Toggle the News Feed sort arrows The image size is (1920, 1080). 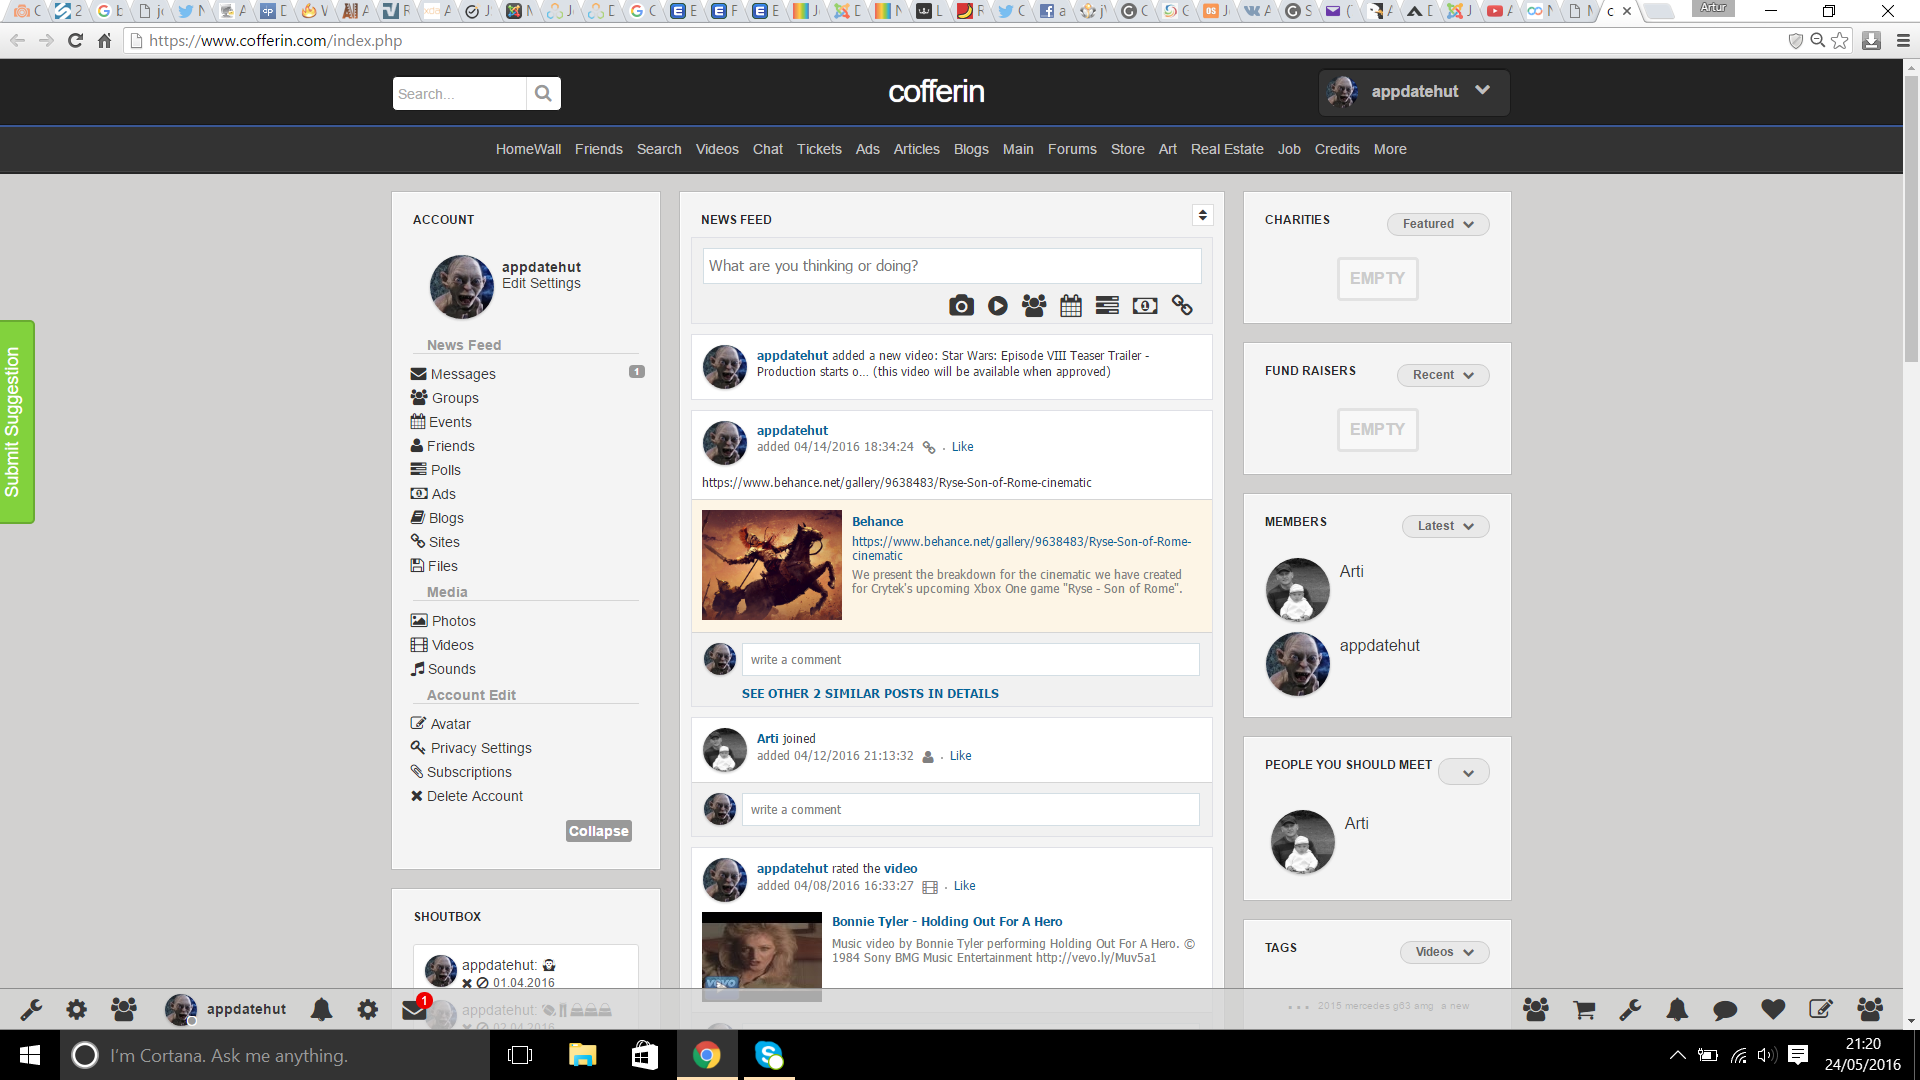[x=1202, y=215]
